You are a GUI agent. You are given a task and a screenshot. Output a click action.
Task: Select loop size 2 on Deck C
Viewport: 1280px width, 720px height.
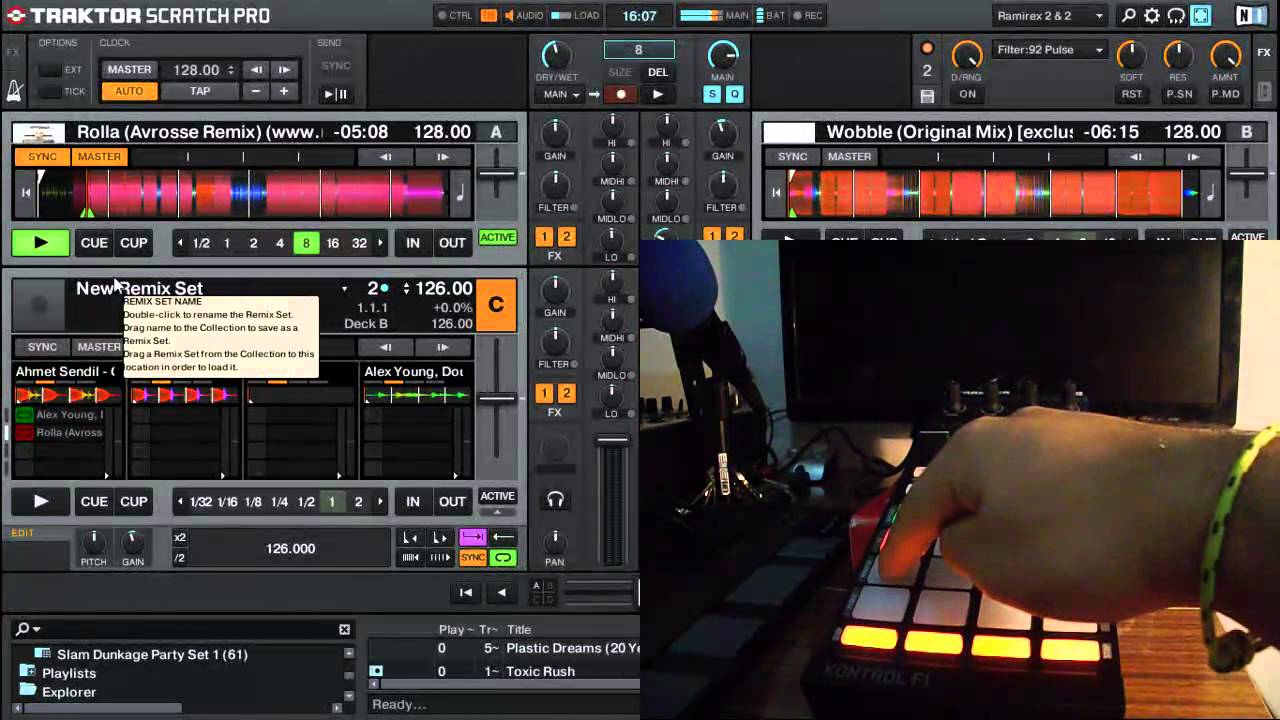358,502
